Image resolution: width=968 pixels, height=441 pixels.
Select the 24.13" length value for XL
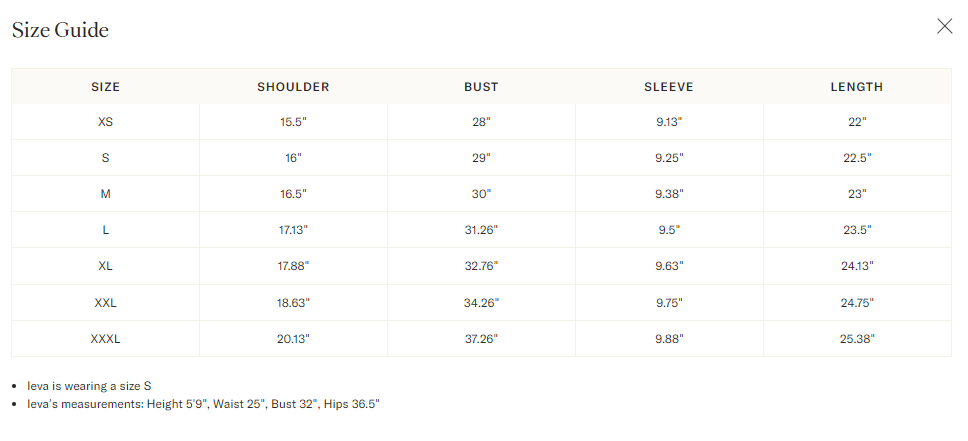tap(857, 266)
